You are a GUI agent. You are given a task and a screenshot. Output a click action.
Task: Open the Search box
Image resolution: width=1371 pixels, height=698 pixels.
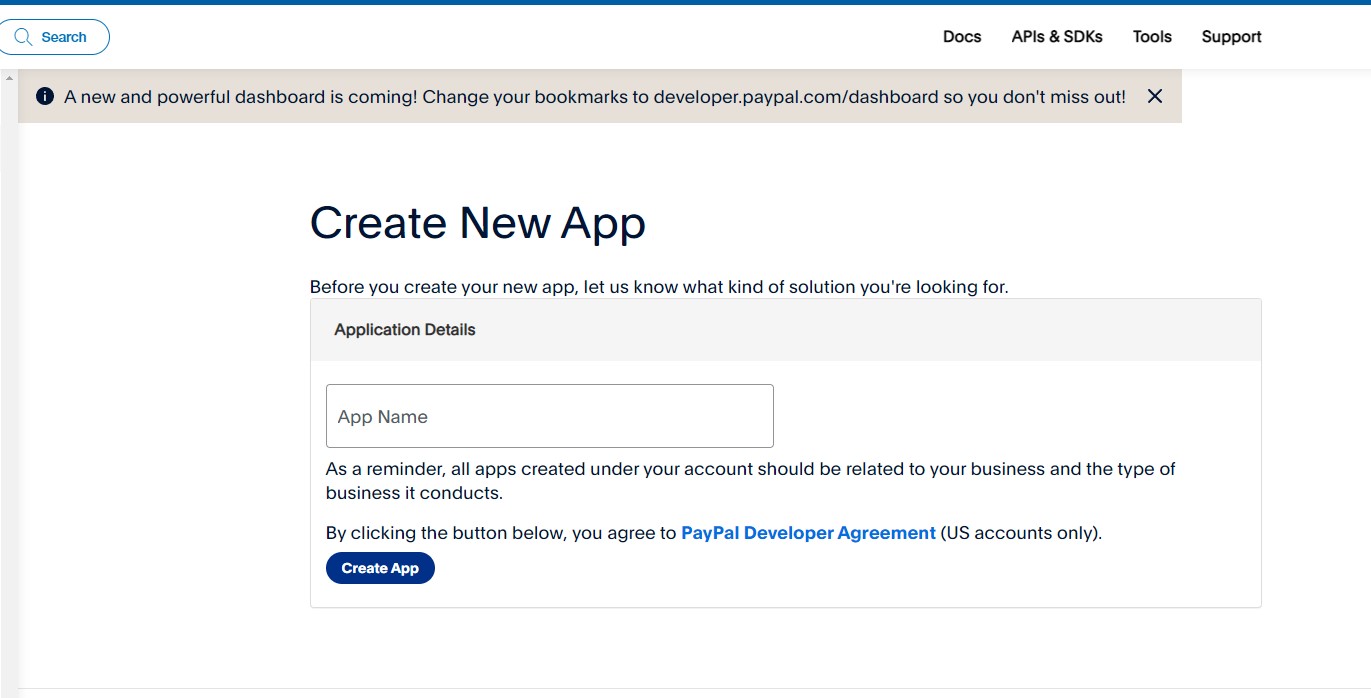(54, 37)
